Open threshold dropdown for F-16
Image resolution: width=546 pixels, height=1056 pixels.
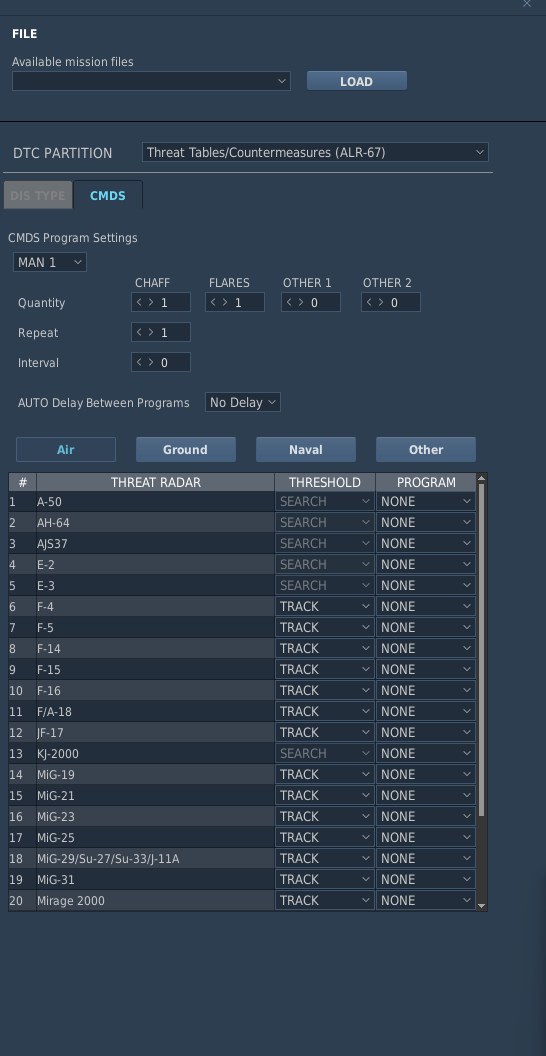325,690
